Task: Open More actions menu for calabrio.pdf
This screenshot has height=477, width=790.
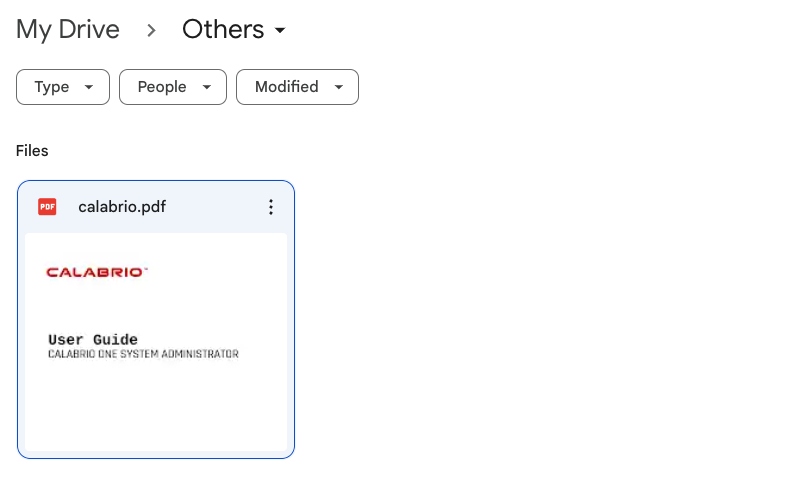Action: (270, 207)
